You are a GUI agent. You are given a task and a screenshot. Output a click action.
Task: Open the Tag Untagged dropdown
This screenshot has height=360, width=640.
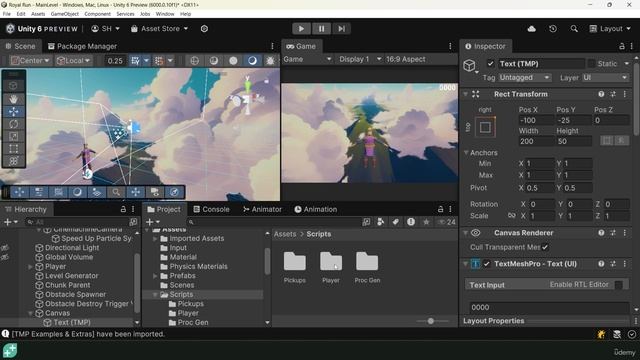(524, 77)
